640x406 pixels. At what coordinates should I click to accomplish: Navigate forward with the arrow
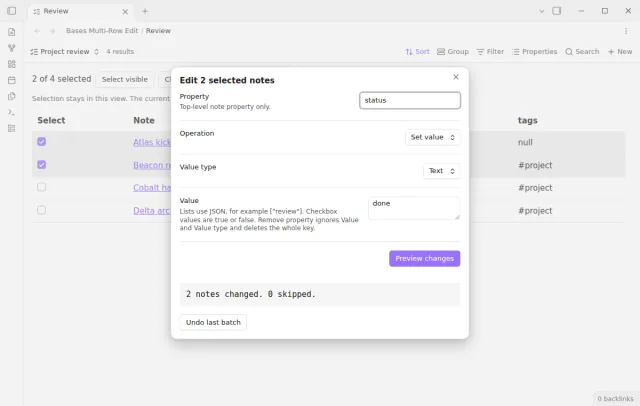(x=52, y=31)
